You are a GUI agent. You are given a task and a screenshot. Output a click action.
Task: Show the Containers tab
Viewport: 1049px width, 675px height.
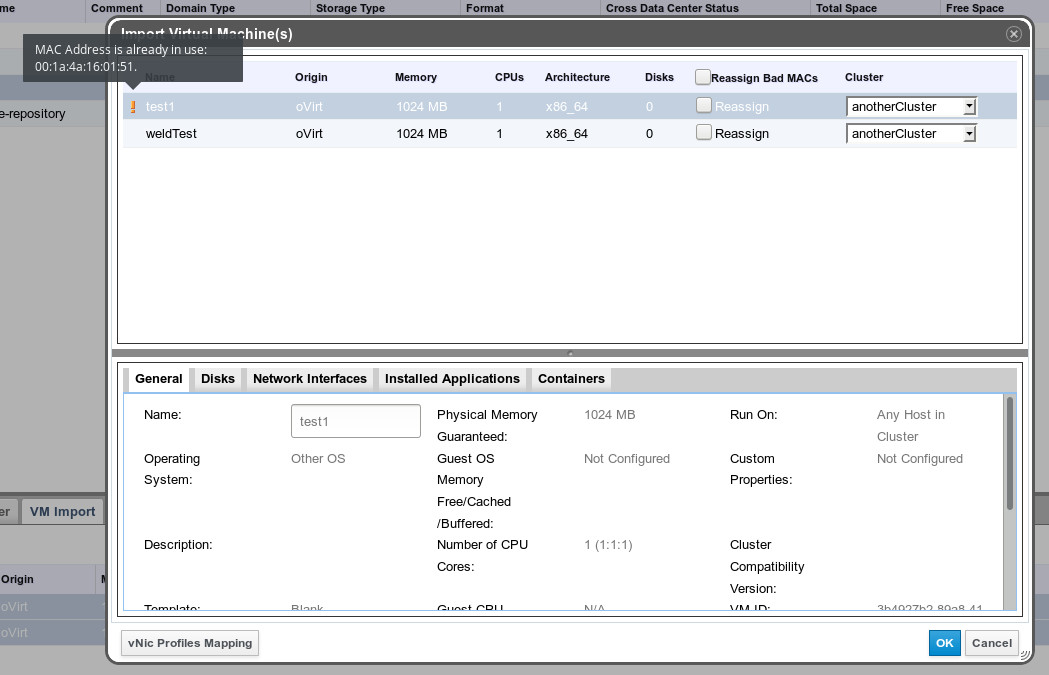[x=571, y=379]
